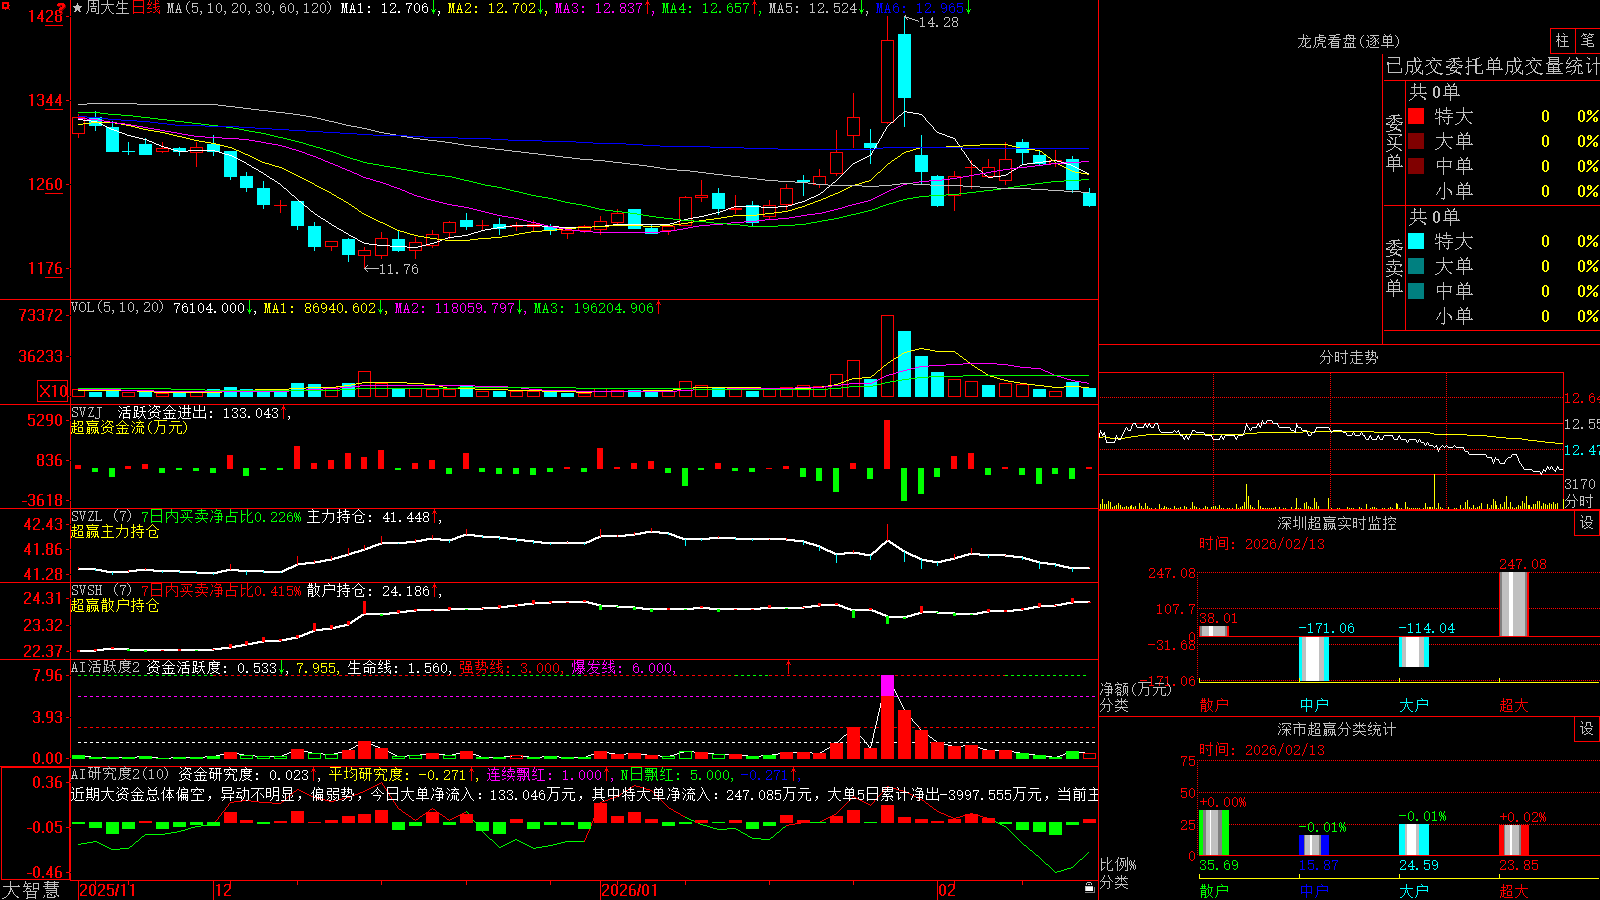Click the 日线 period label
This screenshot has height=900, width=1600.
click(x=146, y=8)
